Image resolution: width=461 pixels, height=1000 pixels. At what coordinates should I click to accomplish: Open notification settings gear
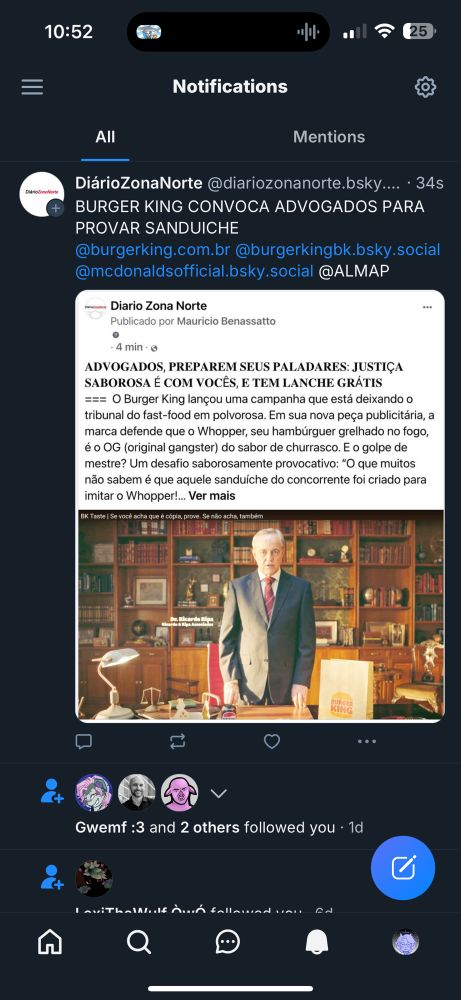[x=425, y=87]
